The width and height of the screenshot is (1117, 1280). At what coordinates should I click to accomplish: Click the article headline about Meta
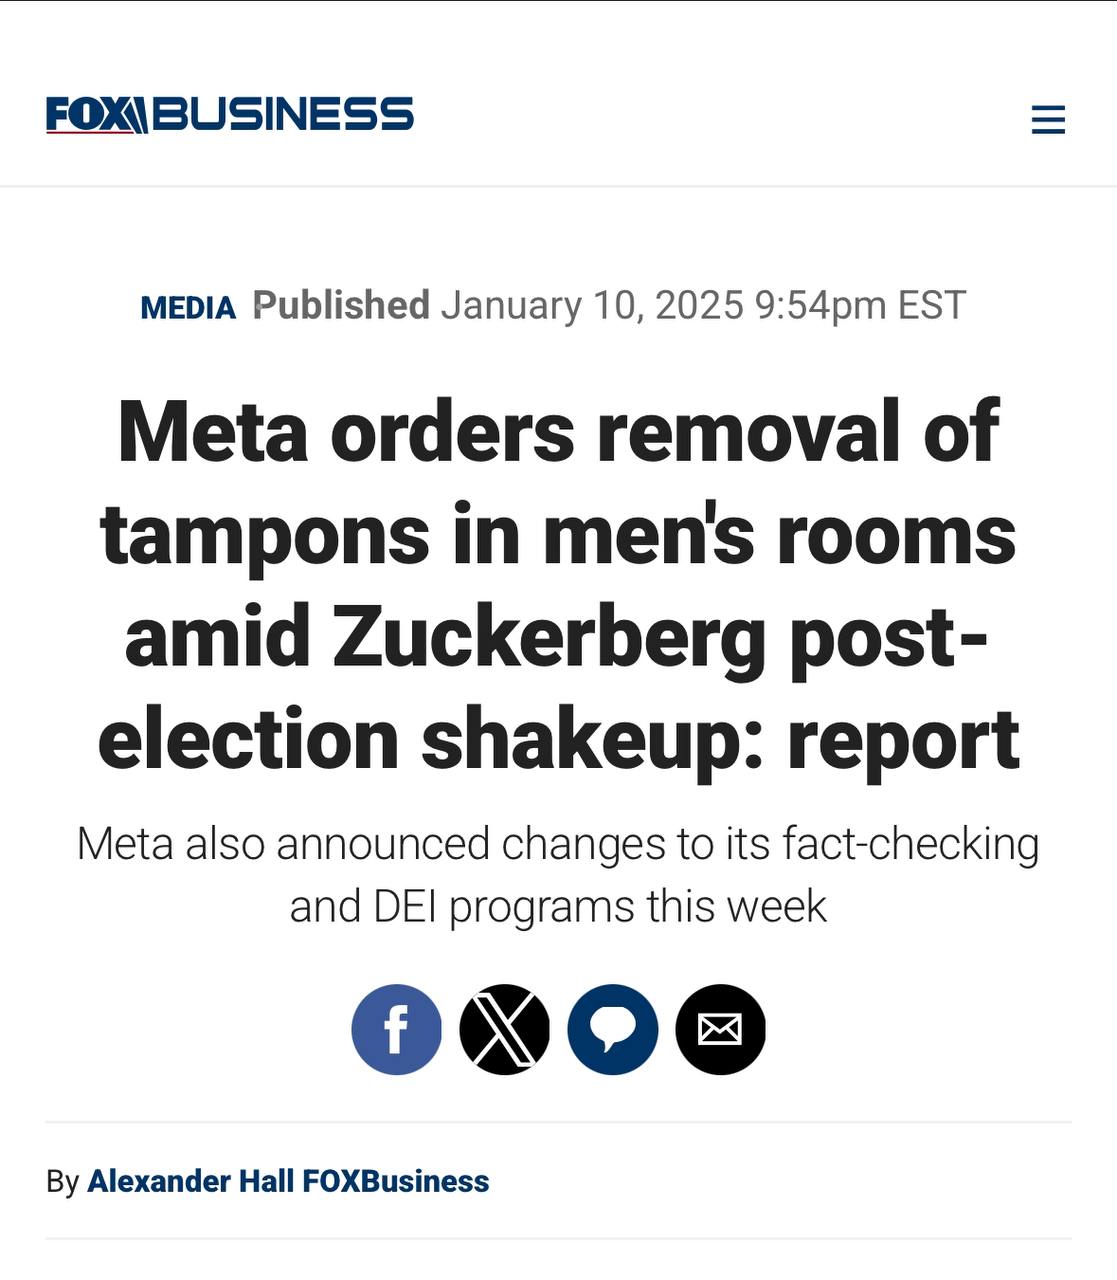point(558,585)
